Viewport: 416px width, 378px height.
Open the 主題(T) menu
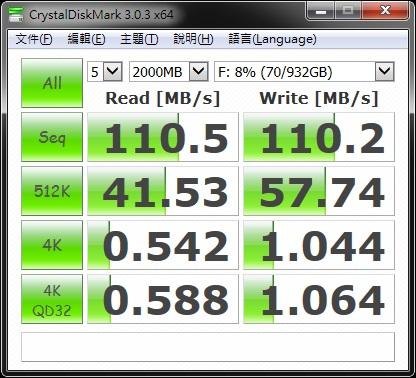139,39
